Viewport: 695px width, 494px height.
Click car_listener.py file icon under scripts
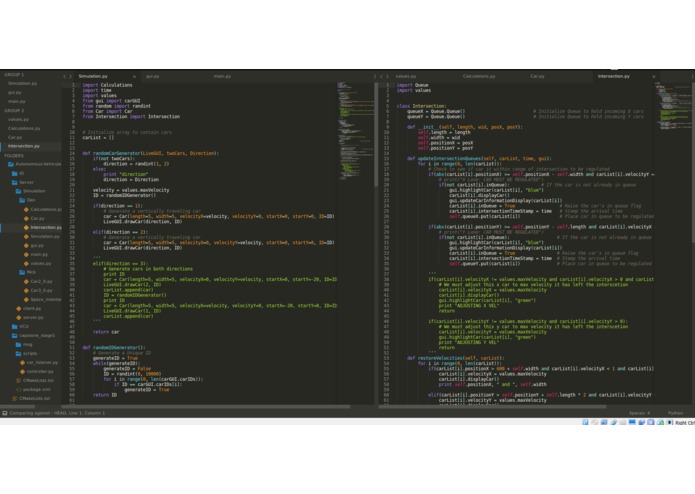22,362
